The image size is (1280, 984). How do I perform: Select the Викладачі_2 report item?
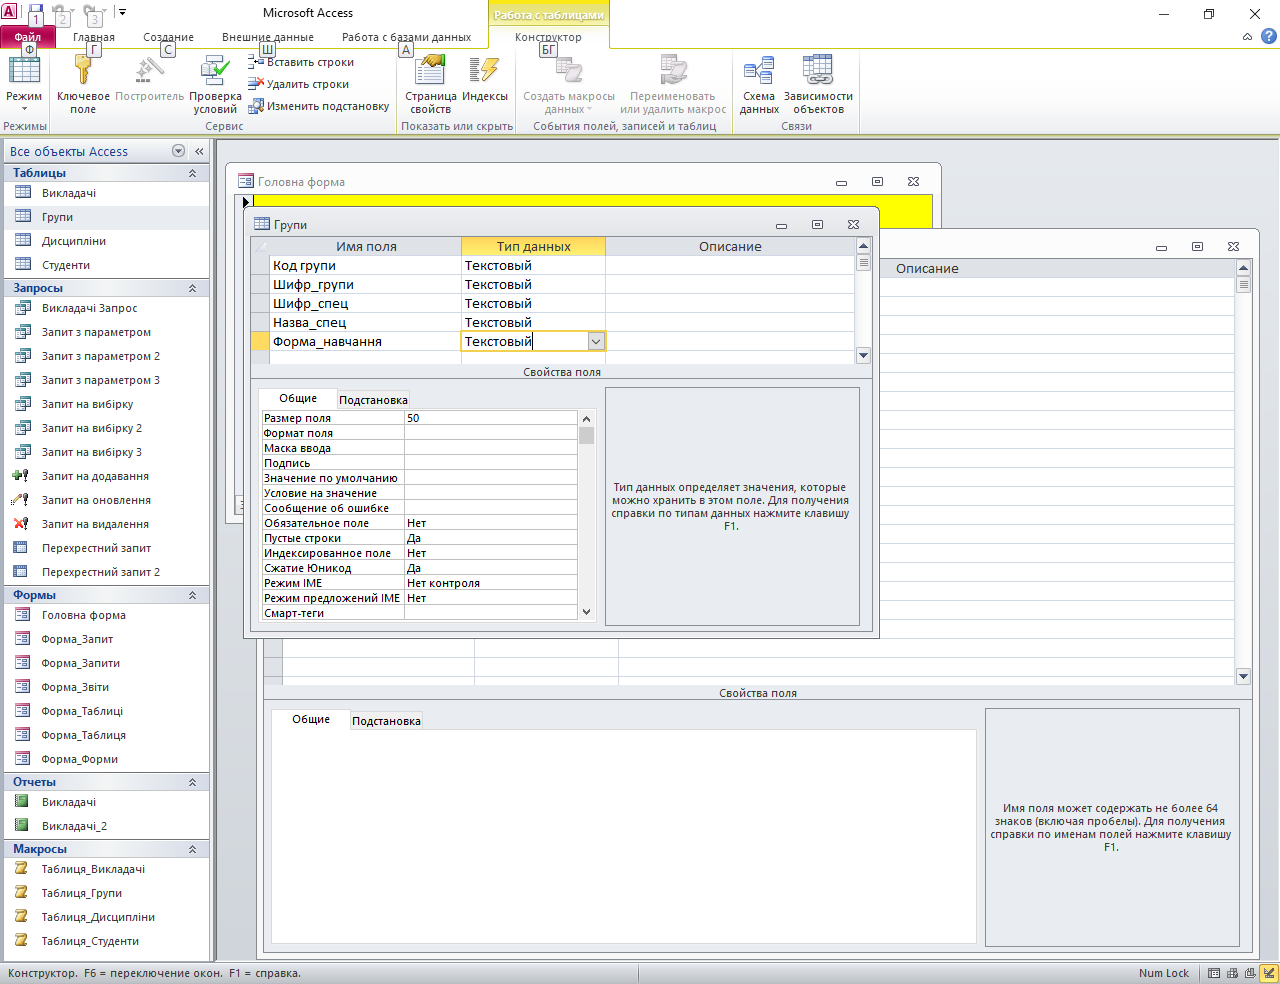pyautogui.click(x=105, y=826)
